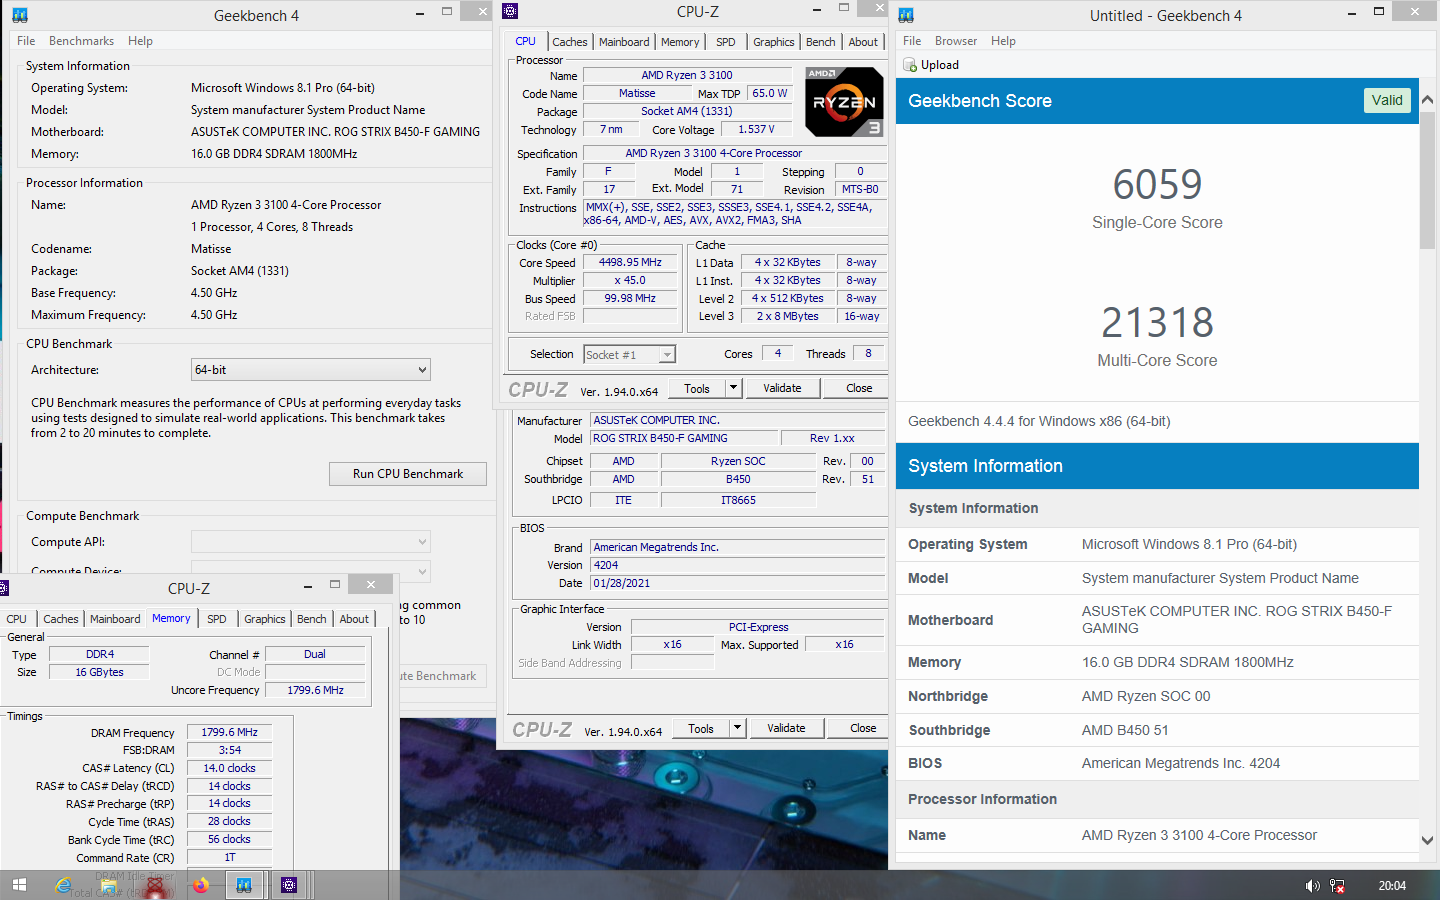Open Help menu in left Geekbench 4 window

coord(140,41)
